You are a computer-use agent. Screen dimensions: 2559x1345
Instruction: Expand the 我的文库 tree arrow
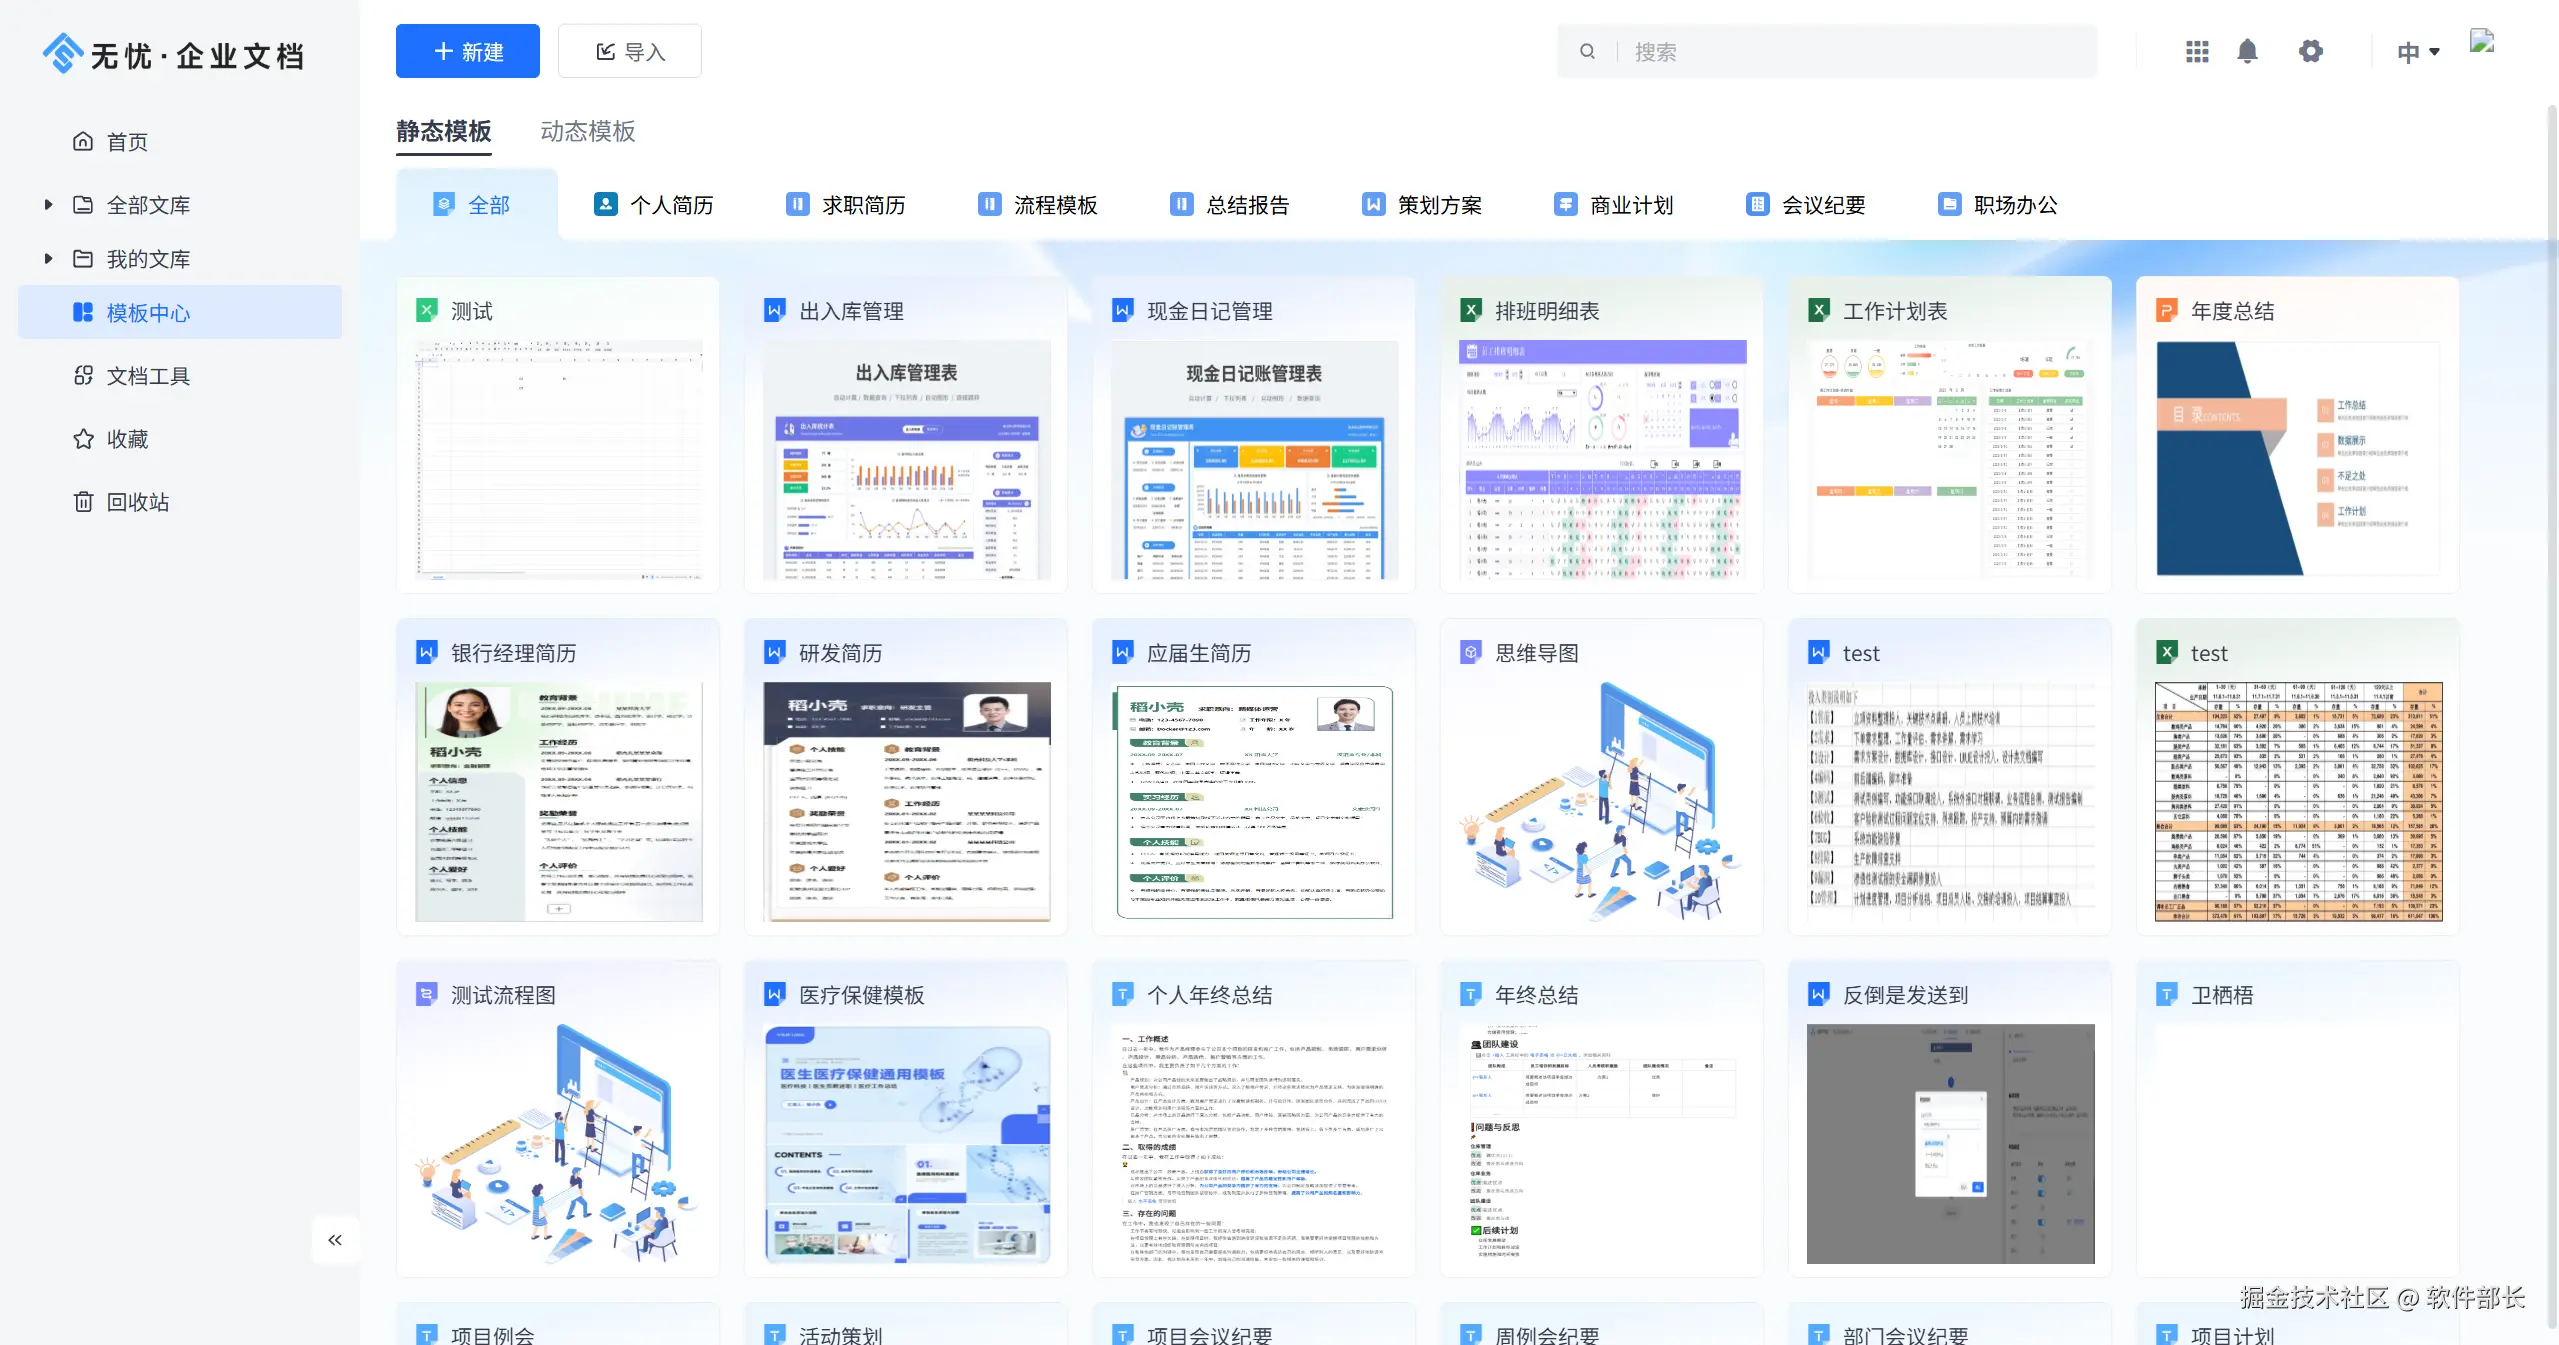48,259
